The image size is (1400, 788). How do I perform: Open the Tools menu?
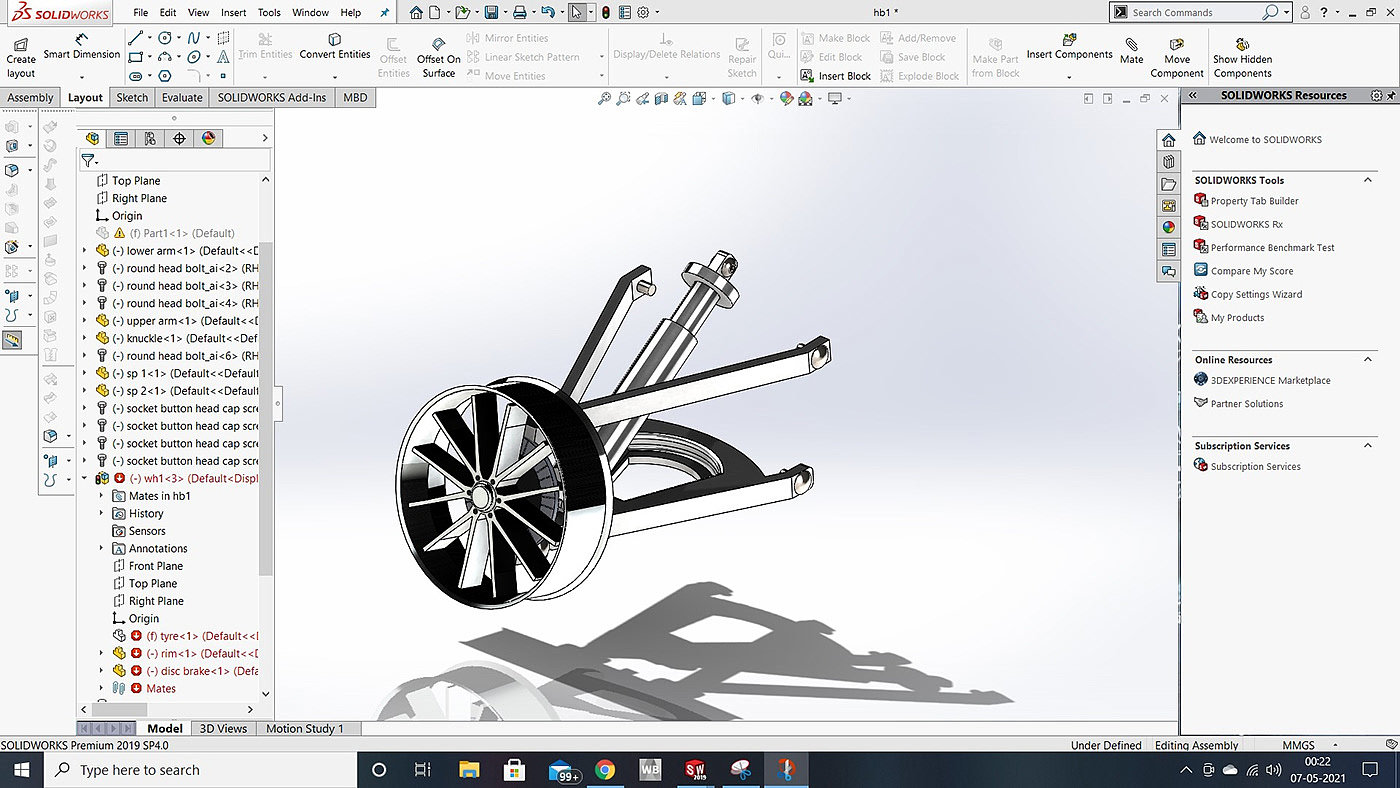pyautogui.click(x=269, y=13)
